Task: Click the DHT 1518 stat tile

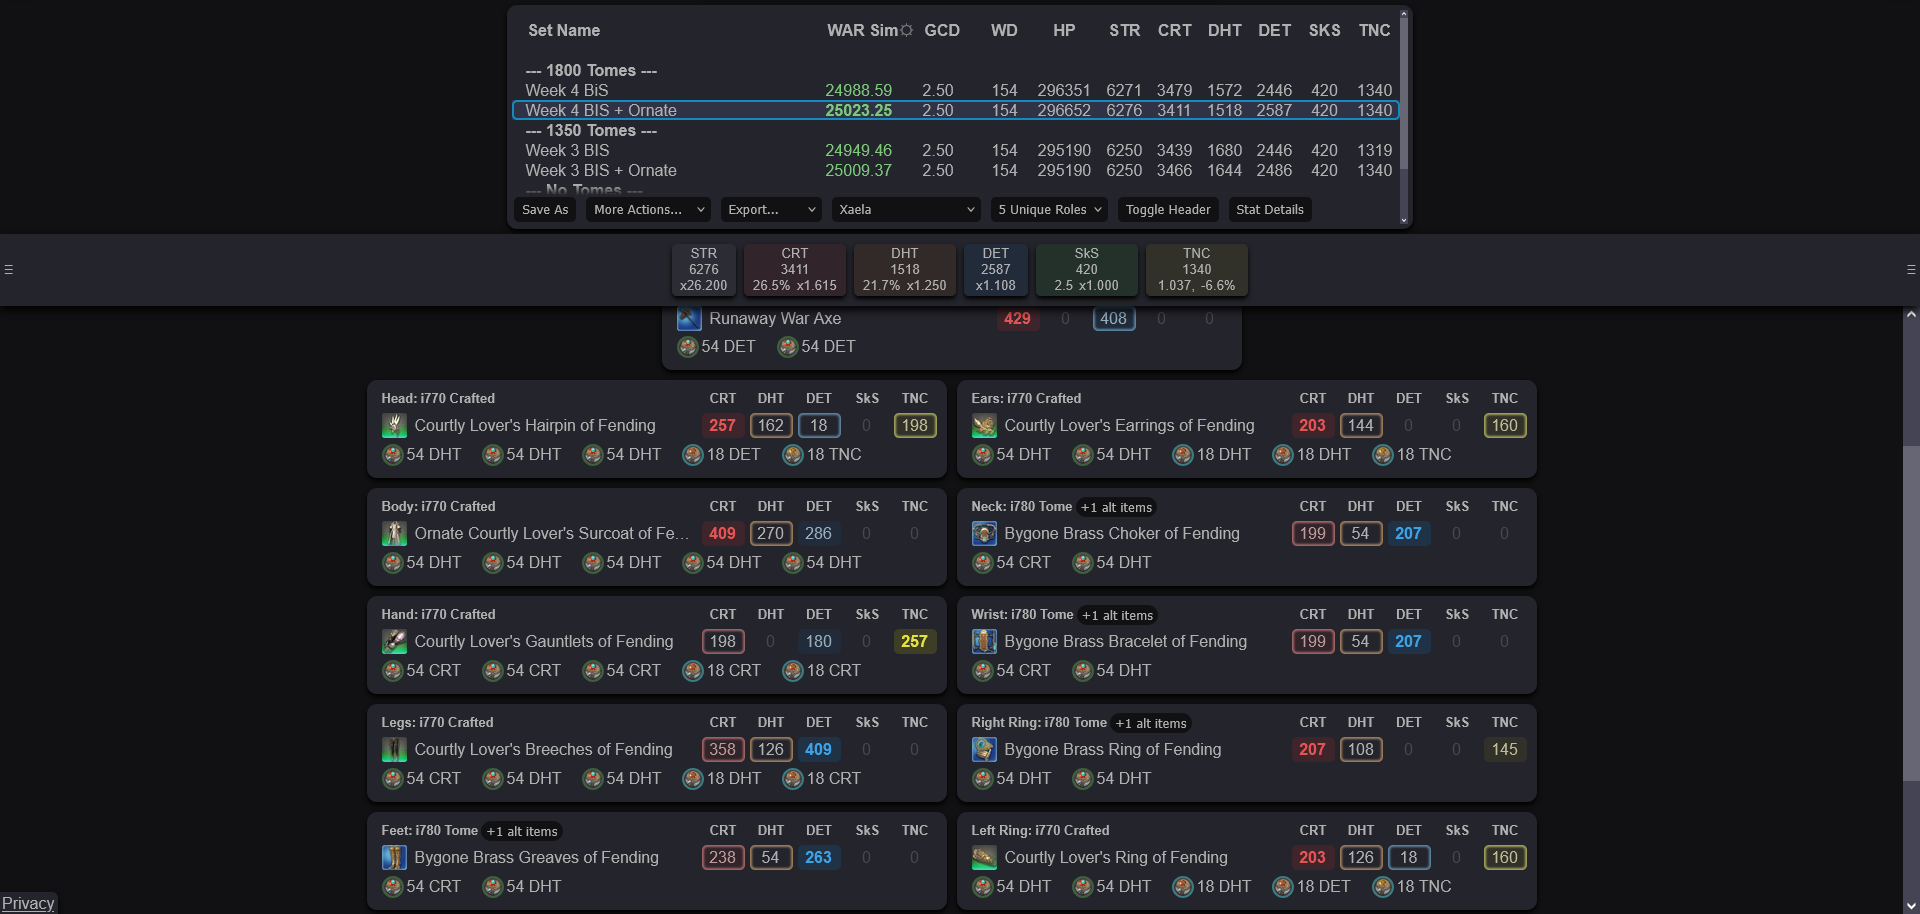Action: click(x=905, y=270)
